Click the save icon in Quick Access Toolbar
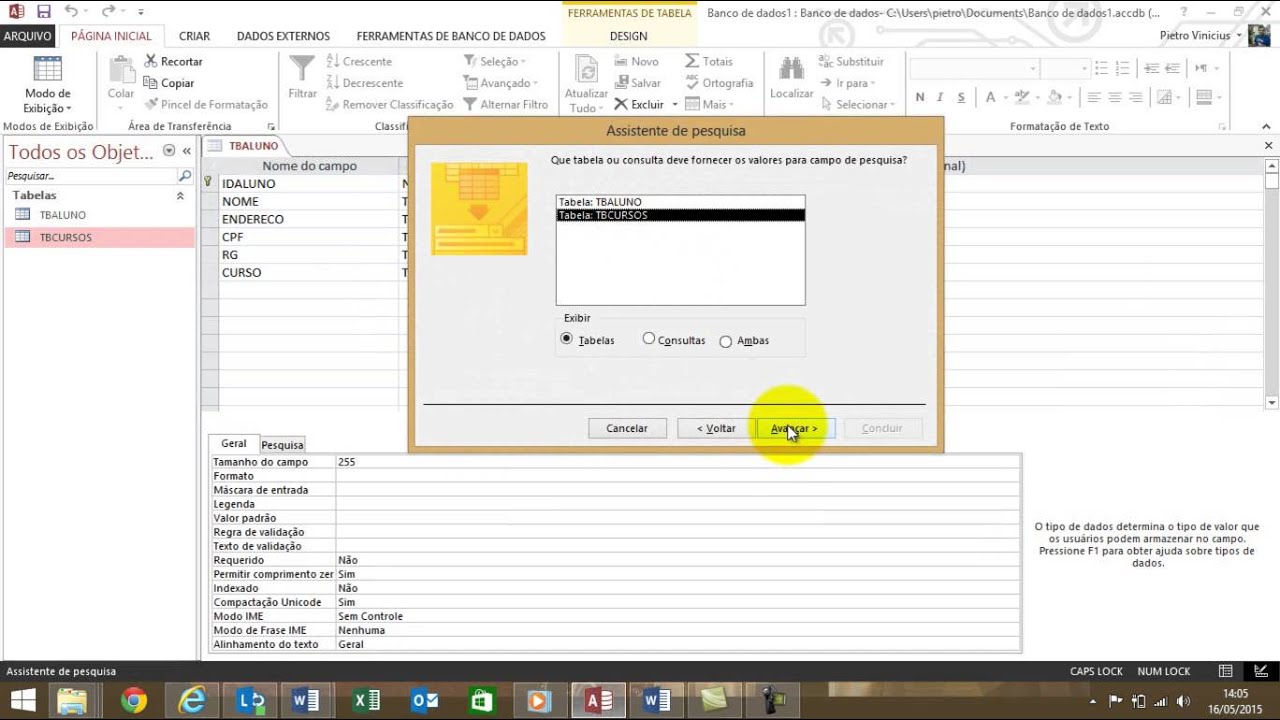Image resolution: width=1280 pixels, height=720 pixels. 44,12
